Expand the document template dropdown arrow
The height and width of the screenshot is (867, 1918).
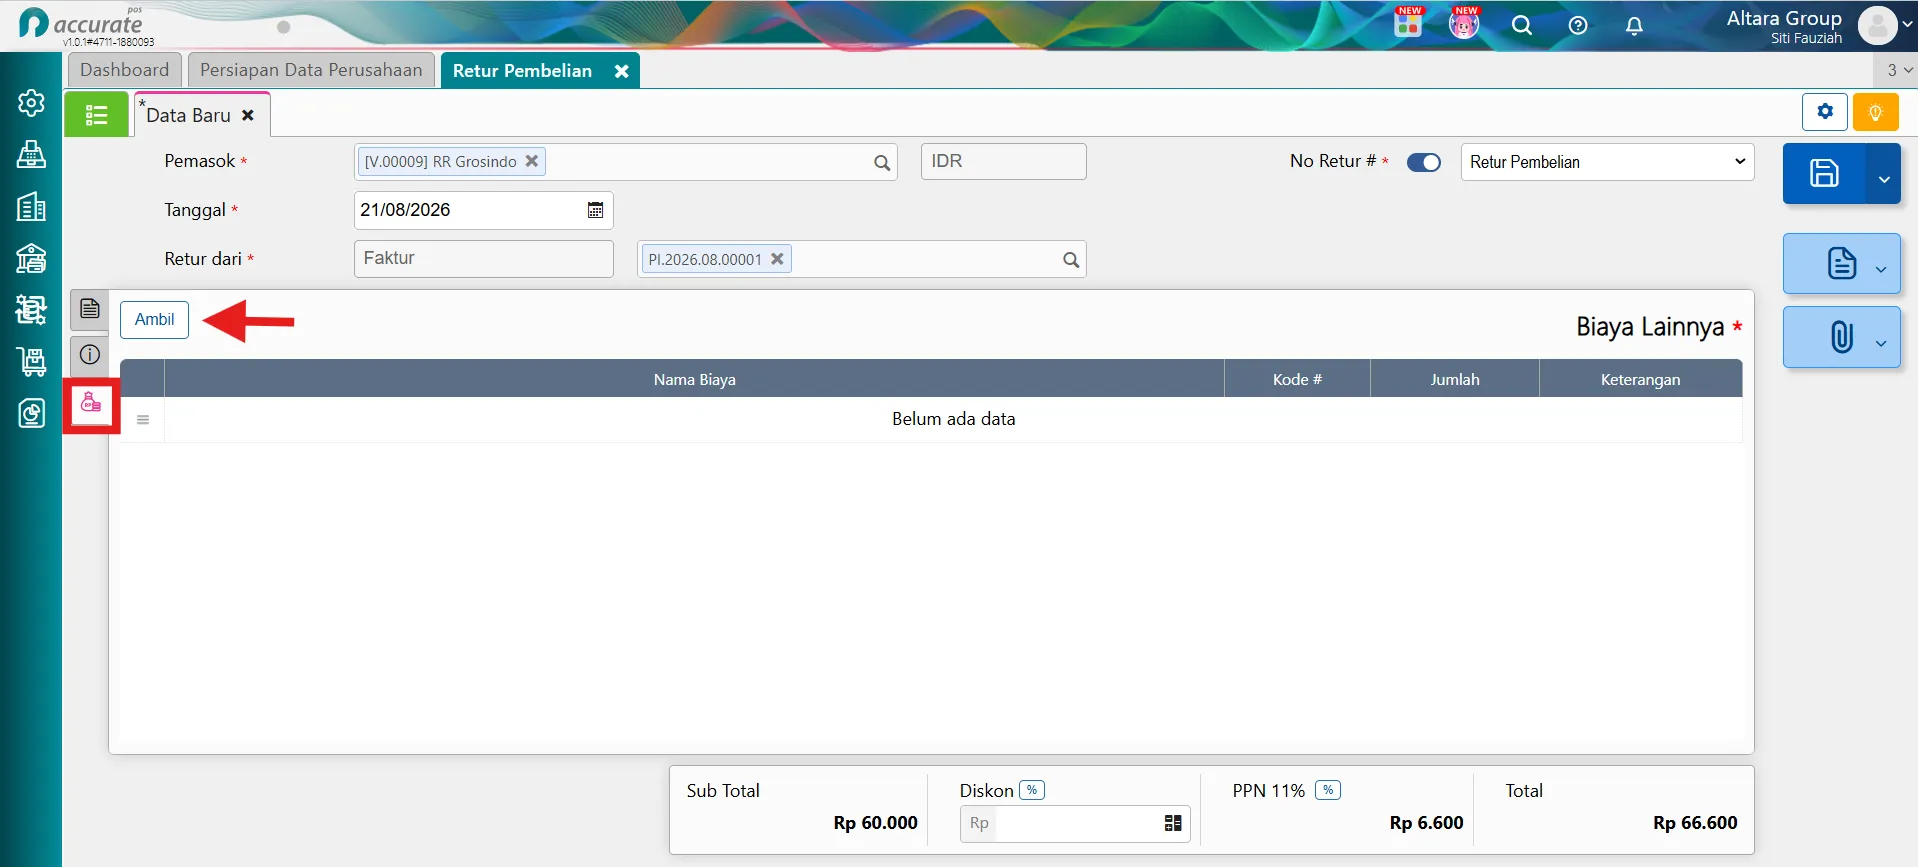(x=1881, y=268)
